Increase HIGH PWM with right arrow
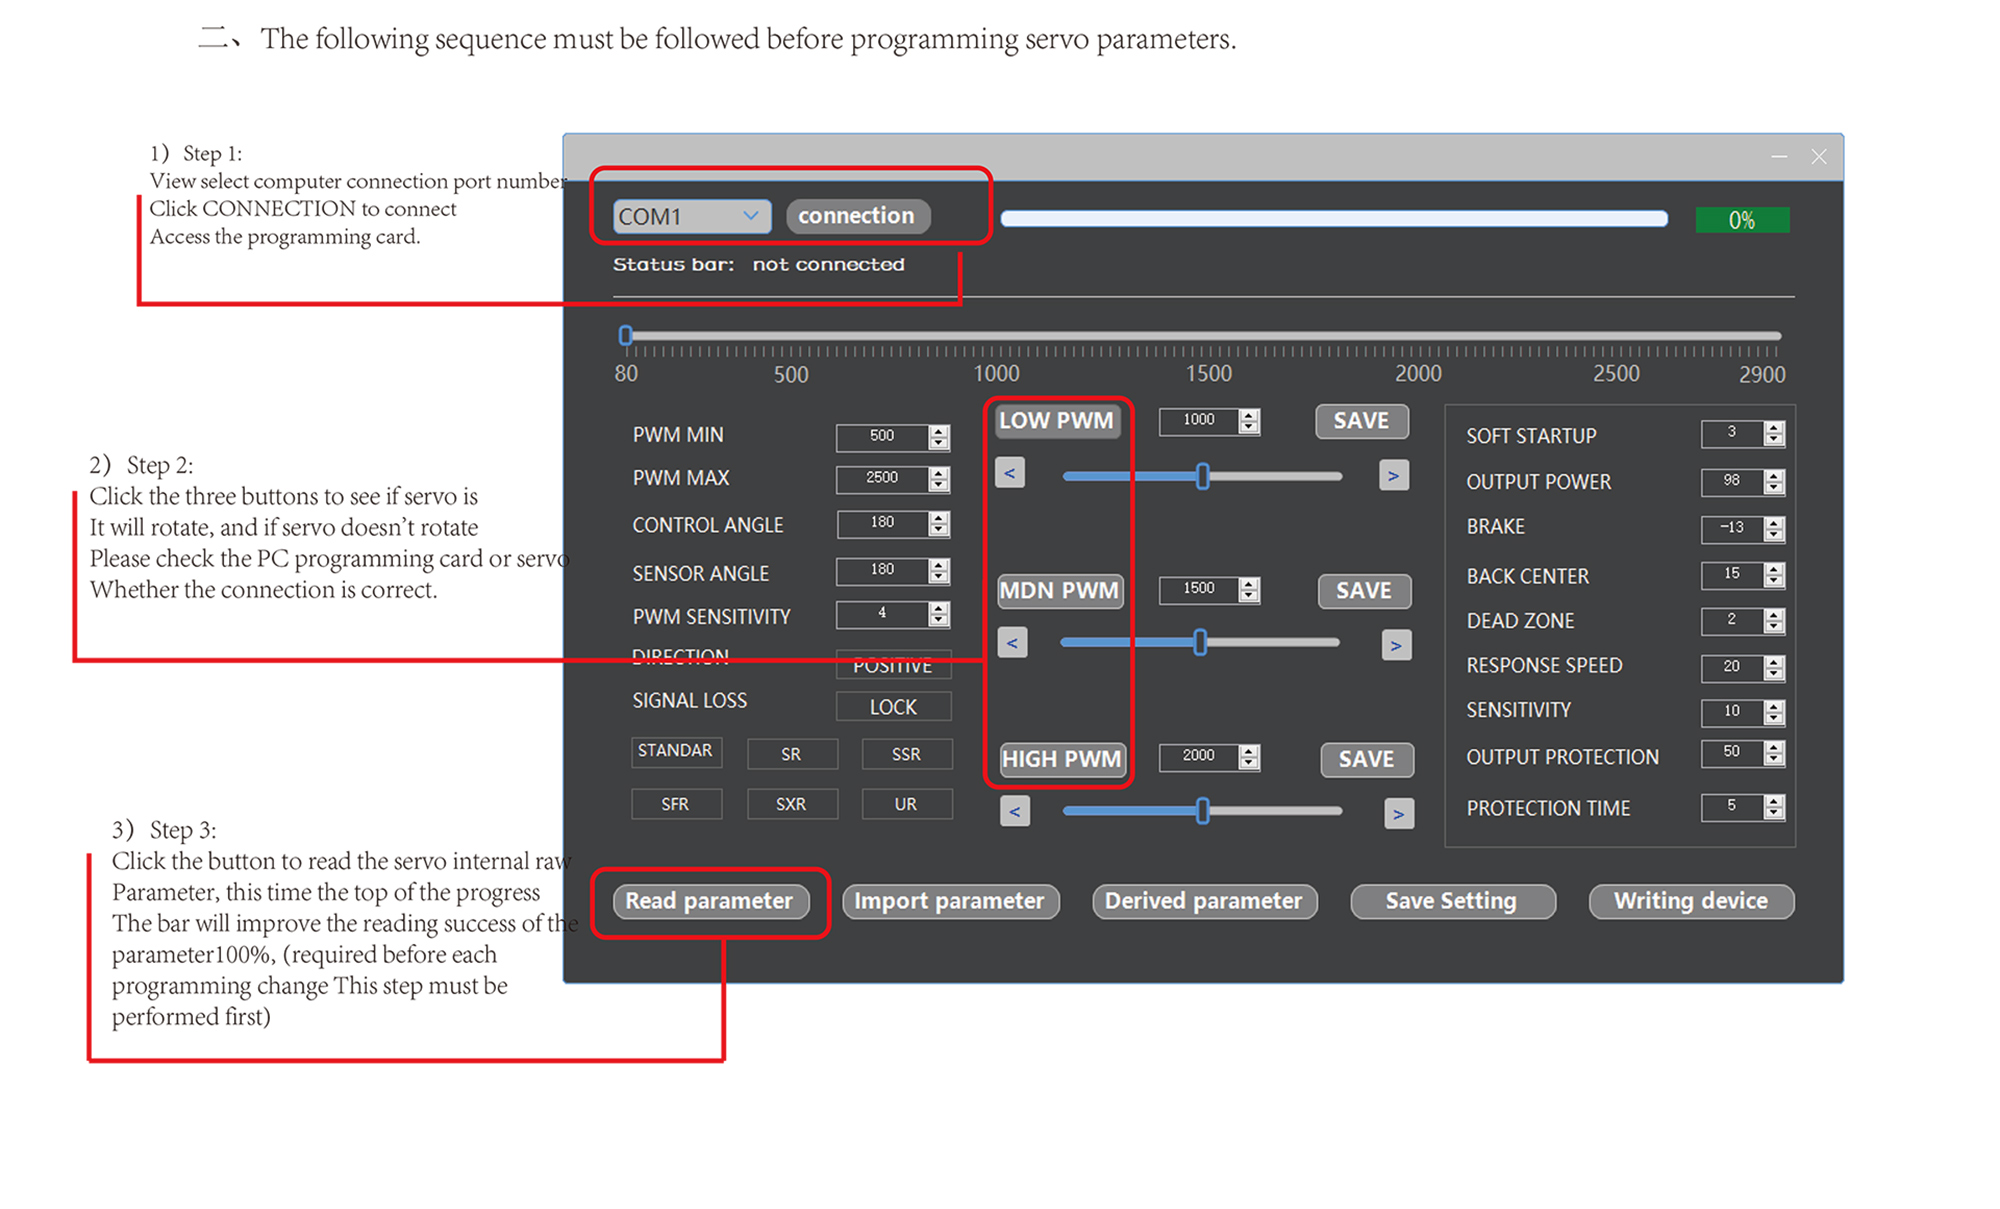2000x1209 pixels. click(x=1399, y=814)
